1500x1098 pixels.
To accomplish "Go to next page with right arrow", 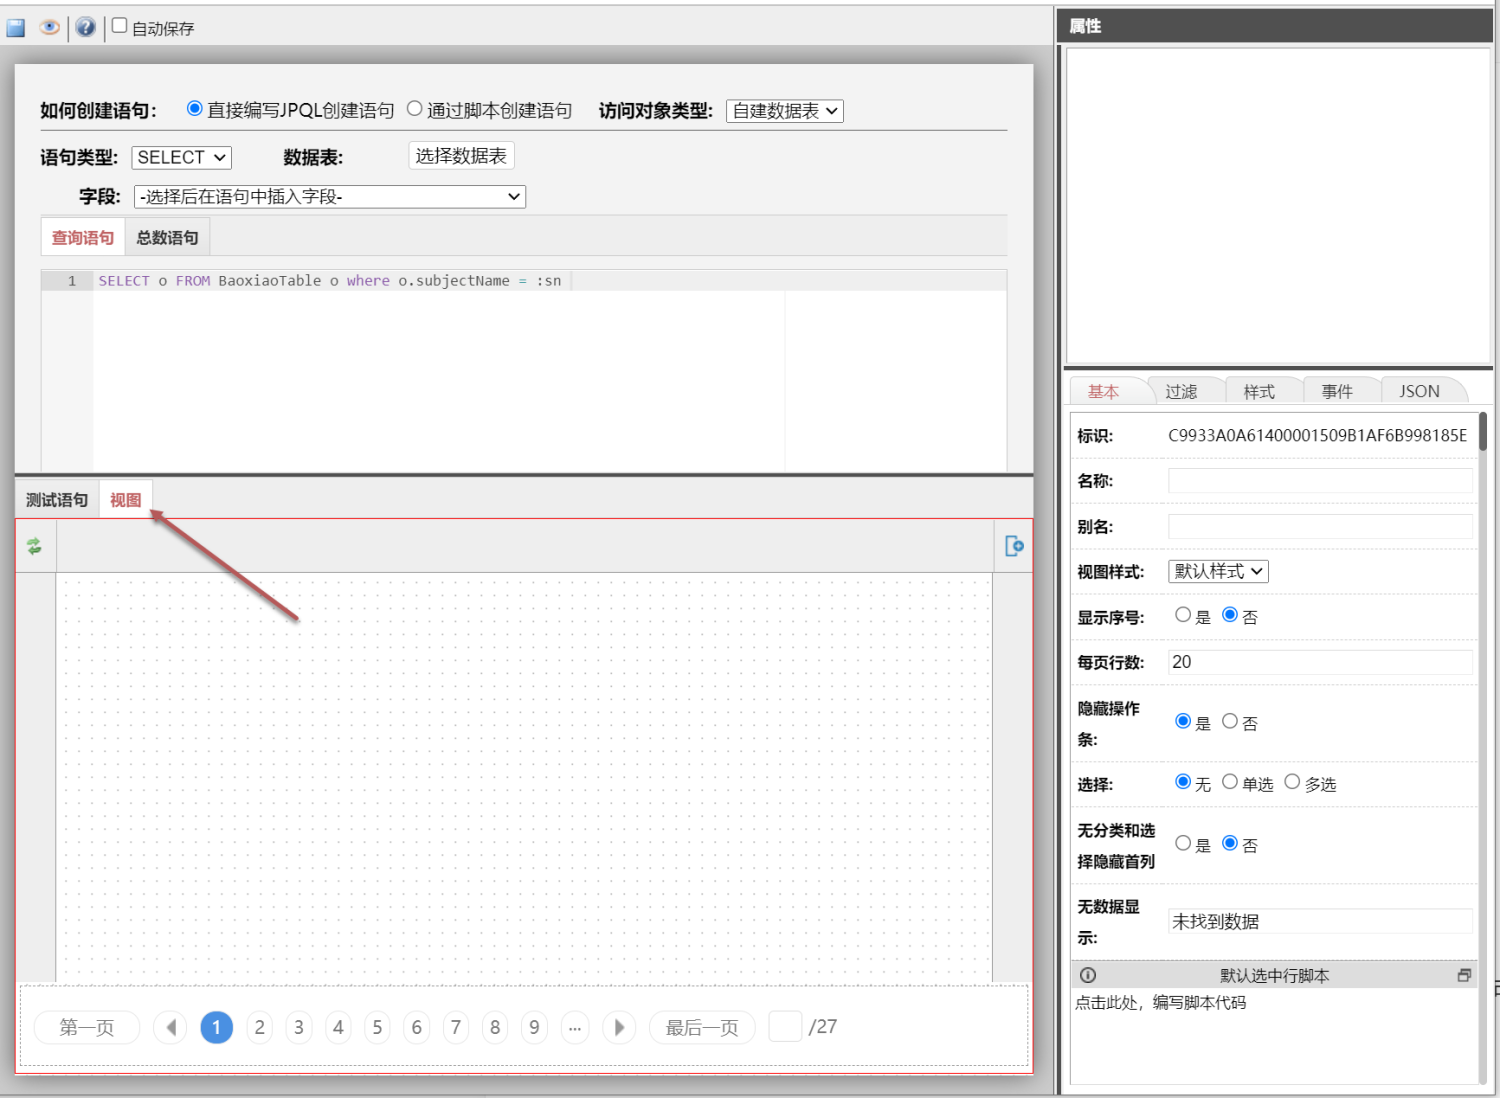I will tap(619, 1027).
